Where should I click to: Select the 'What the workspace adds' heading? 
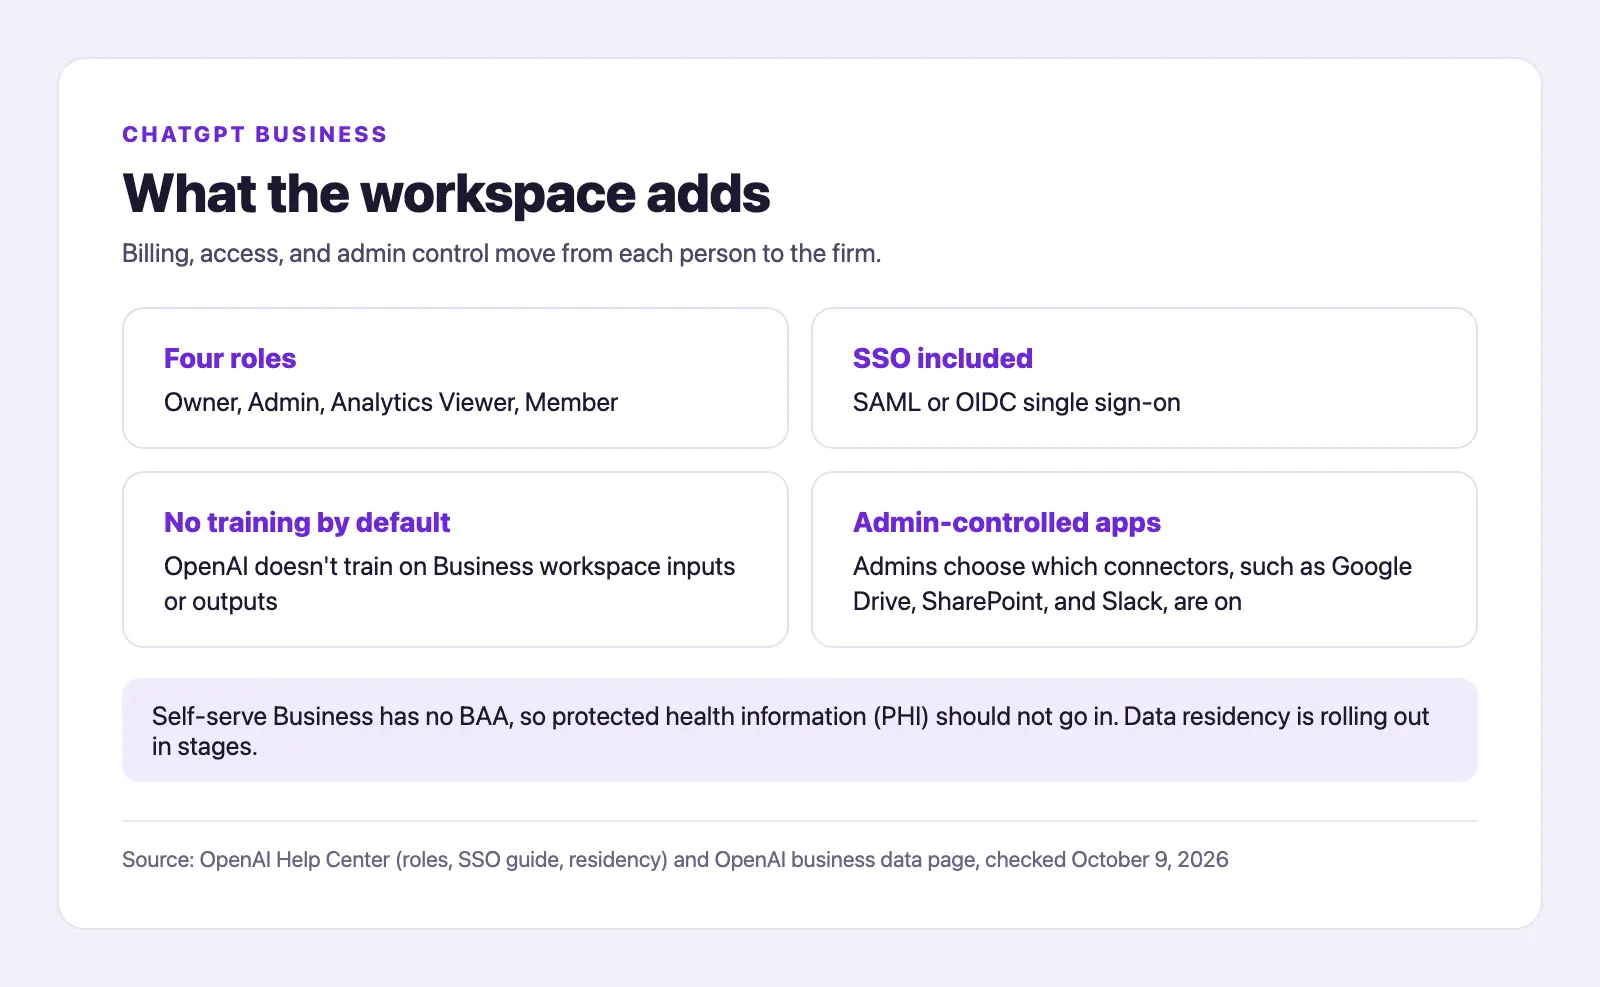tap(446, 193)
